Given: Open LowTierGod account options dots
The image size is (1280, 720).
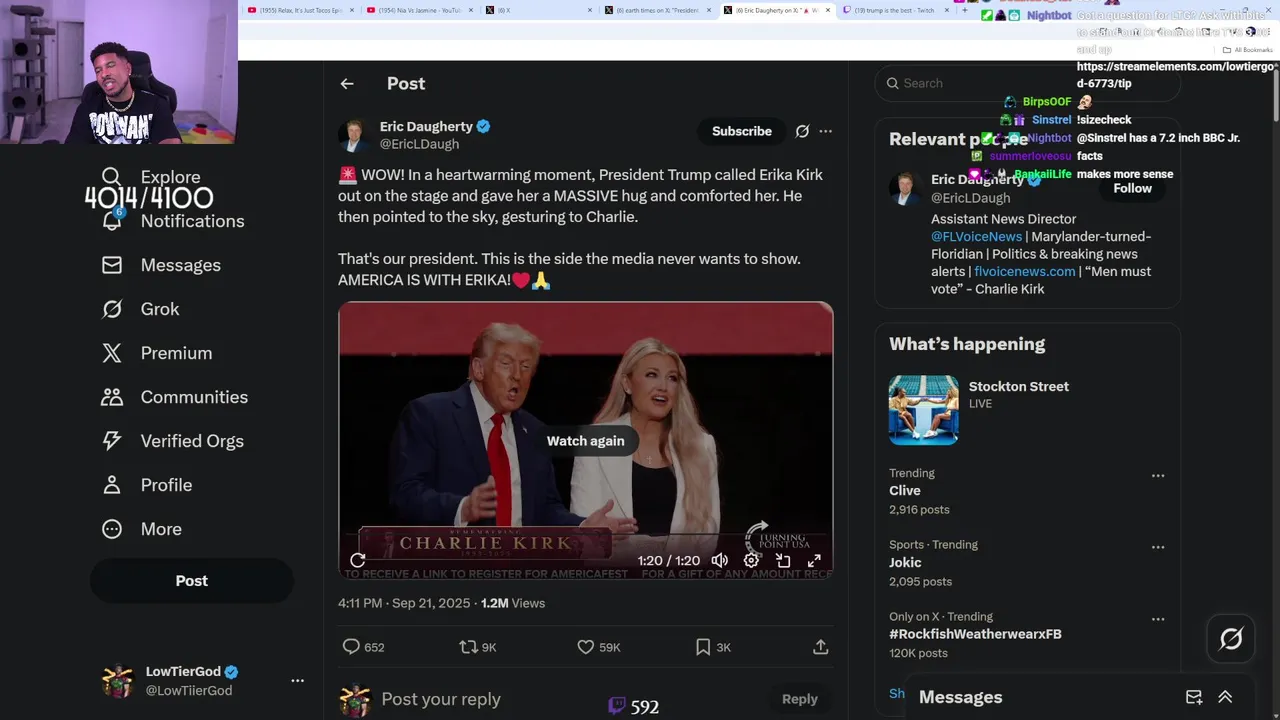Looking at the screenshot, I should coord(297,681).
